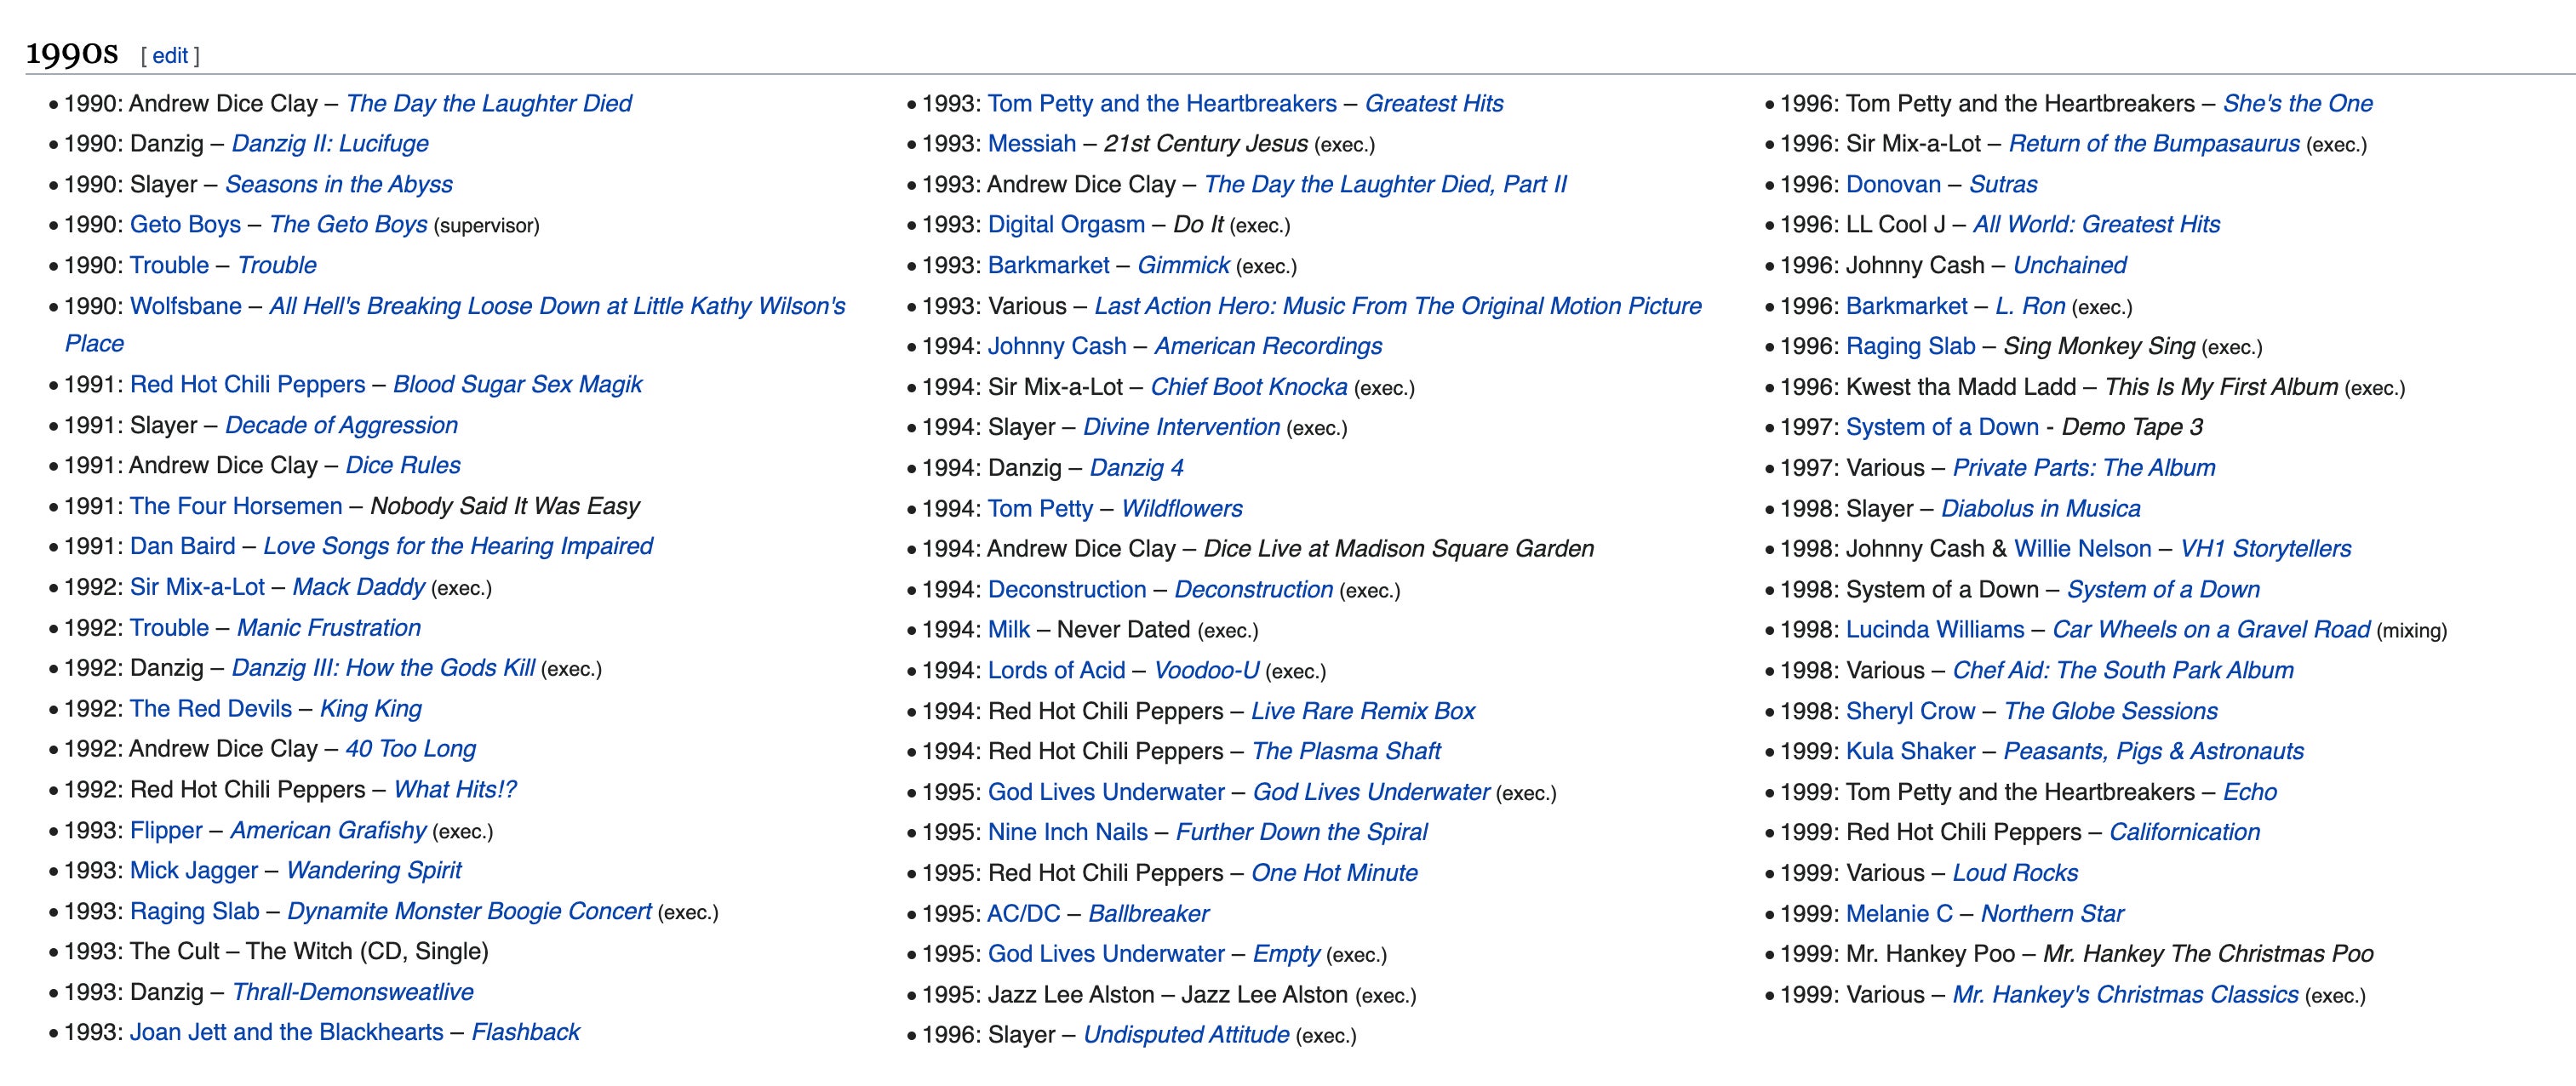Click the edit link beside 1990s heading
Viewport: 2576px width, 1086px height.
pos(170,56)
